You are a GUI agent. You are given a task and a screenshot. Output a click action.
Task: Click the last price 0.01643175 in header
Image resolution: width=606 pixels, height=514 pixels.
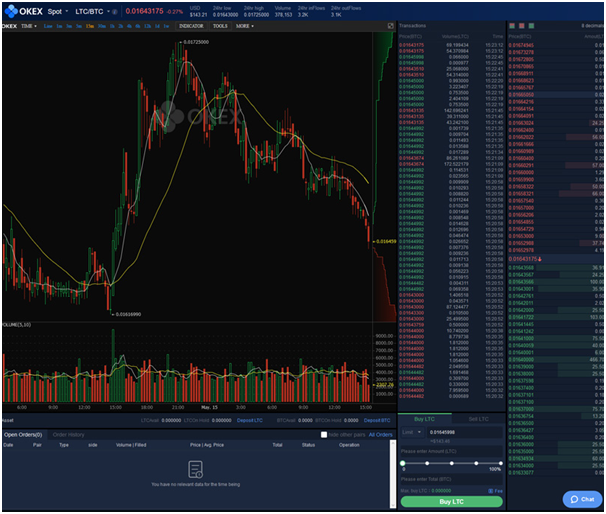coord(145,11)
